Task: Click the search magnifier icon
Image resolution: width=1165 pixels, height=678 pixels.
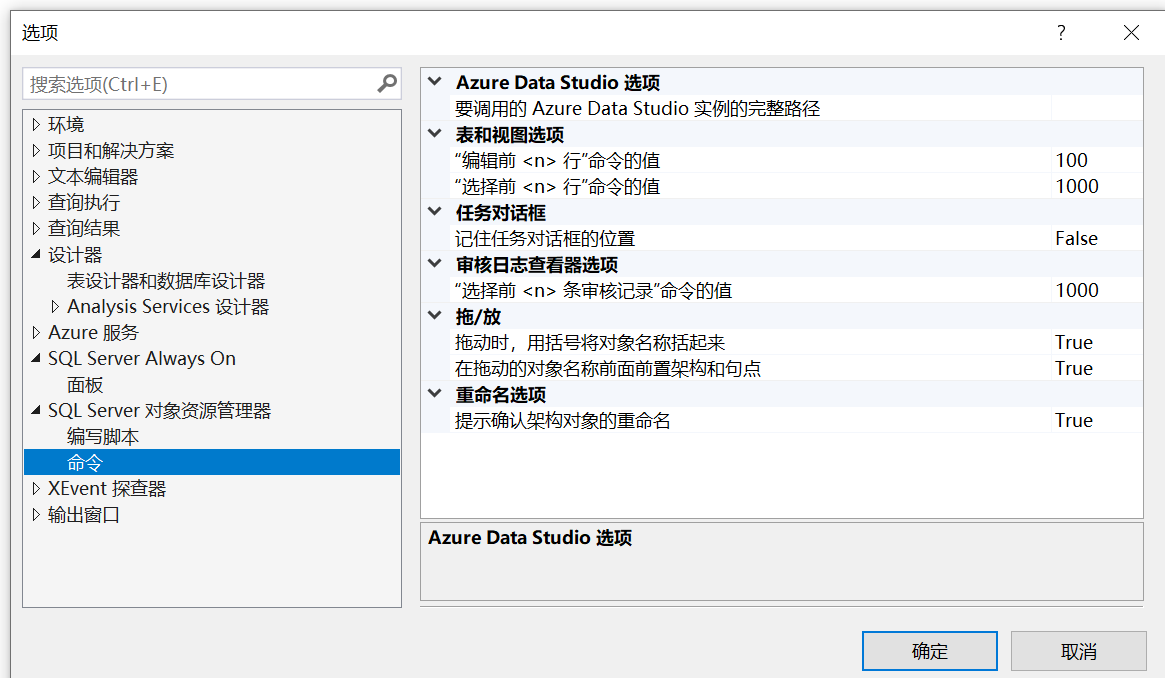Action: pos(387,84)
